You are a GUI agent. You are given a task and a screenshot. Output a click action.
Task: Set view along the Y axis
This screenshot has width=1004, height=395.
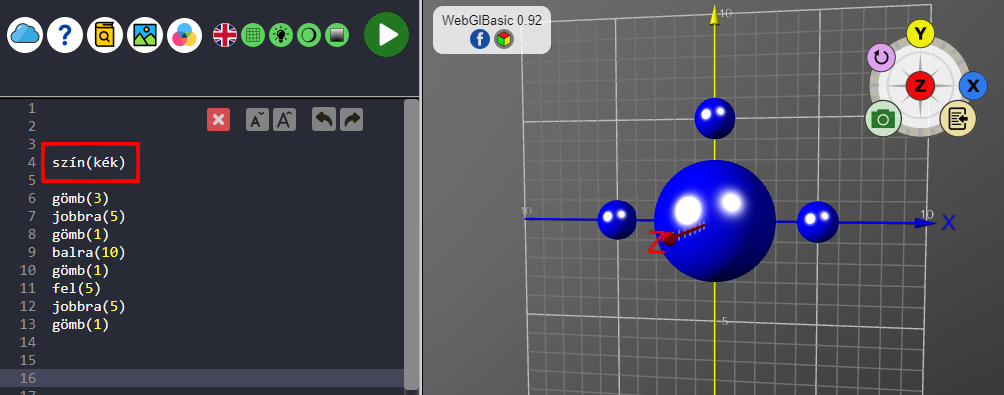point(920,34)
